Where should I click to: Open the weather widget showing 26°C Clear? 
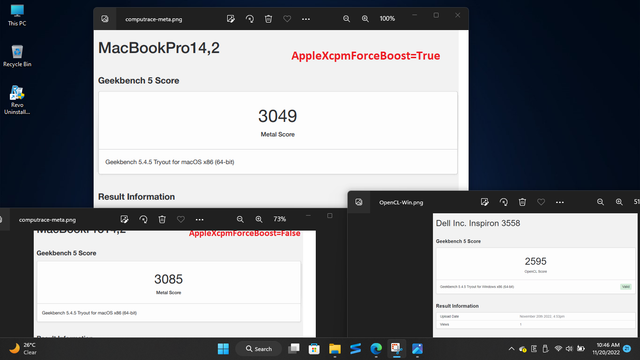(x=23, y=349)
